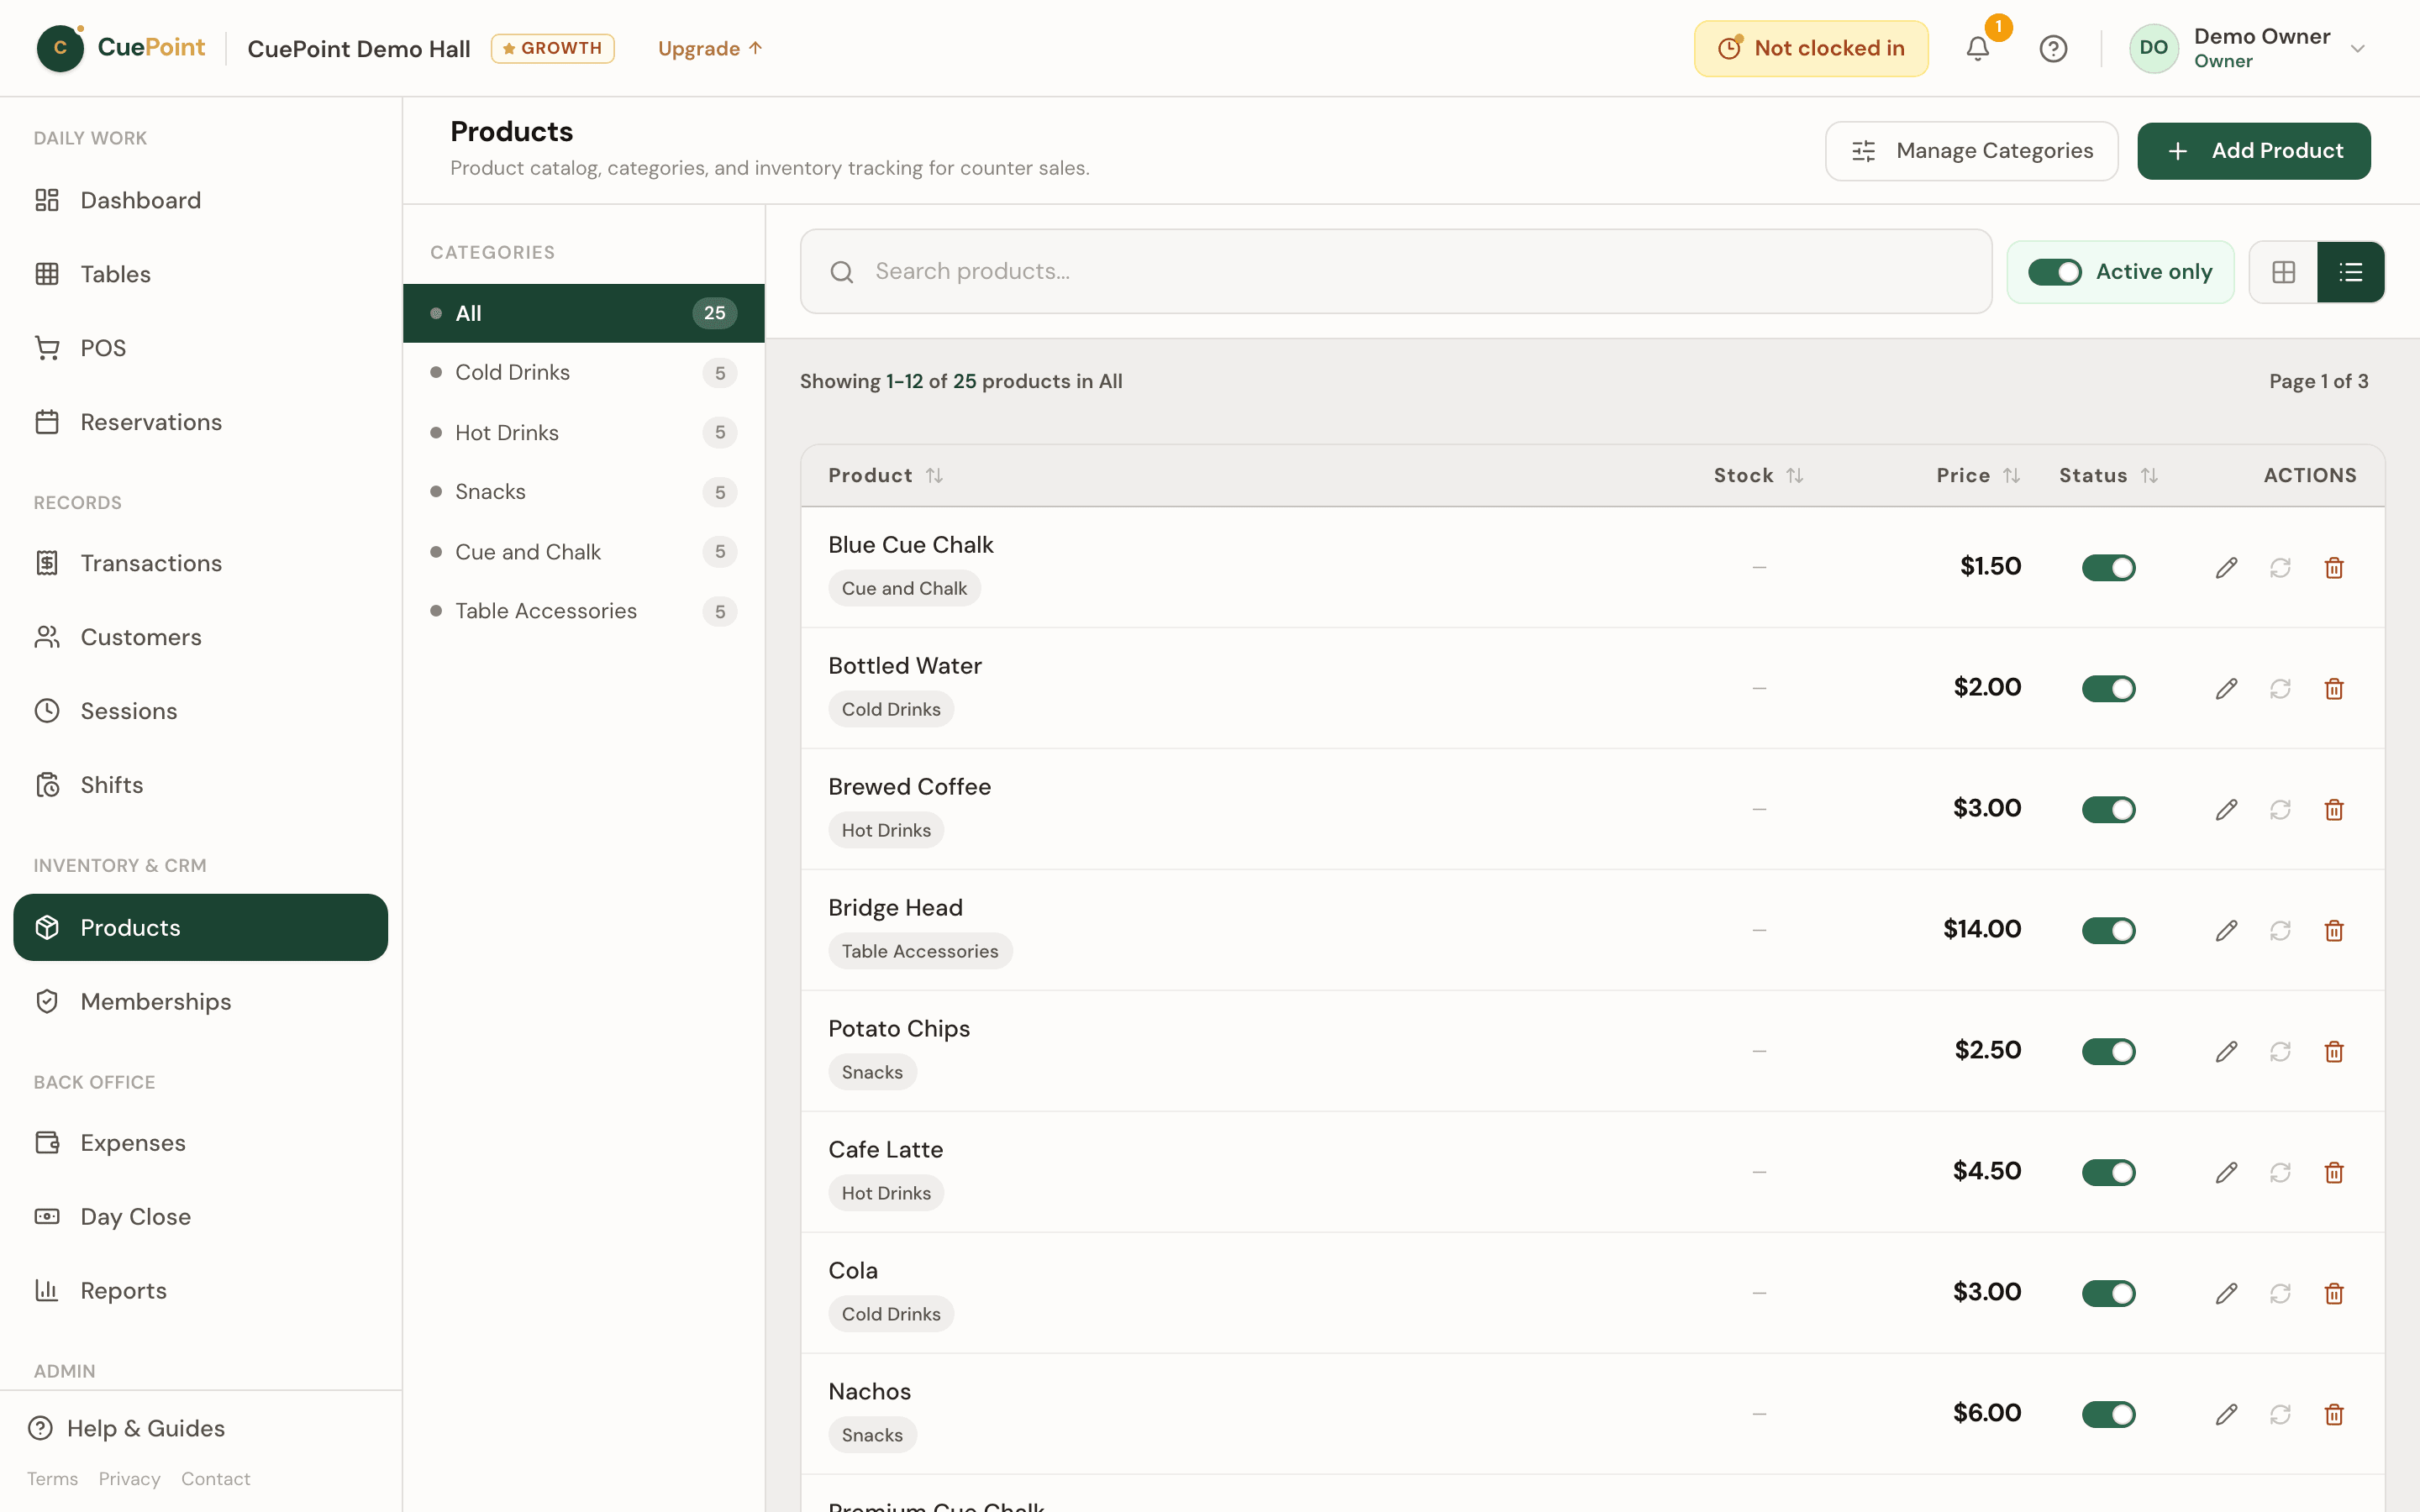
Task: Open Help & Guides
Action: (127, 1428)
